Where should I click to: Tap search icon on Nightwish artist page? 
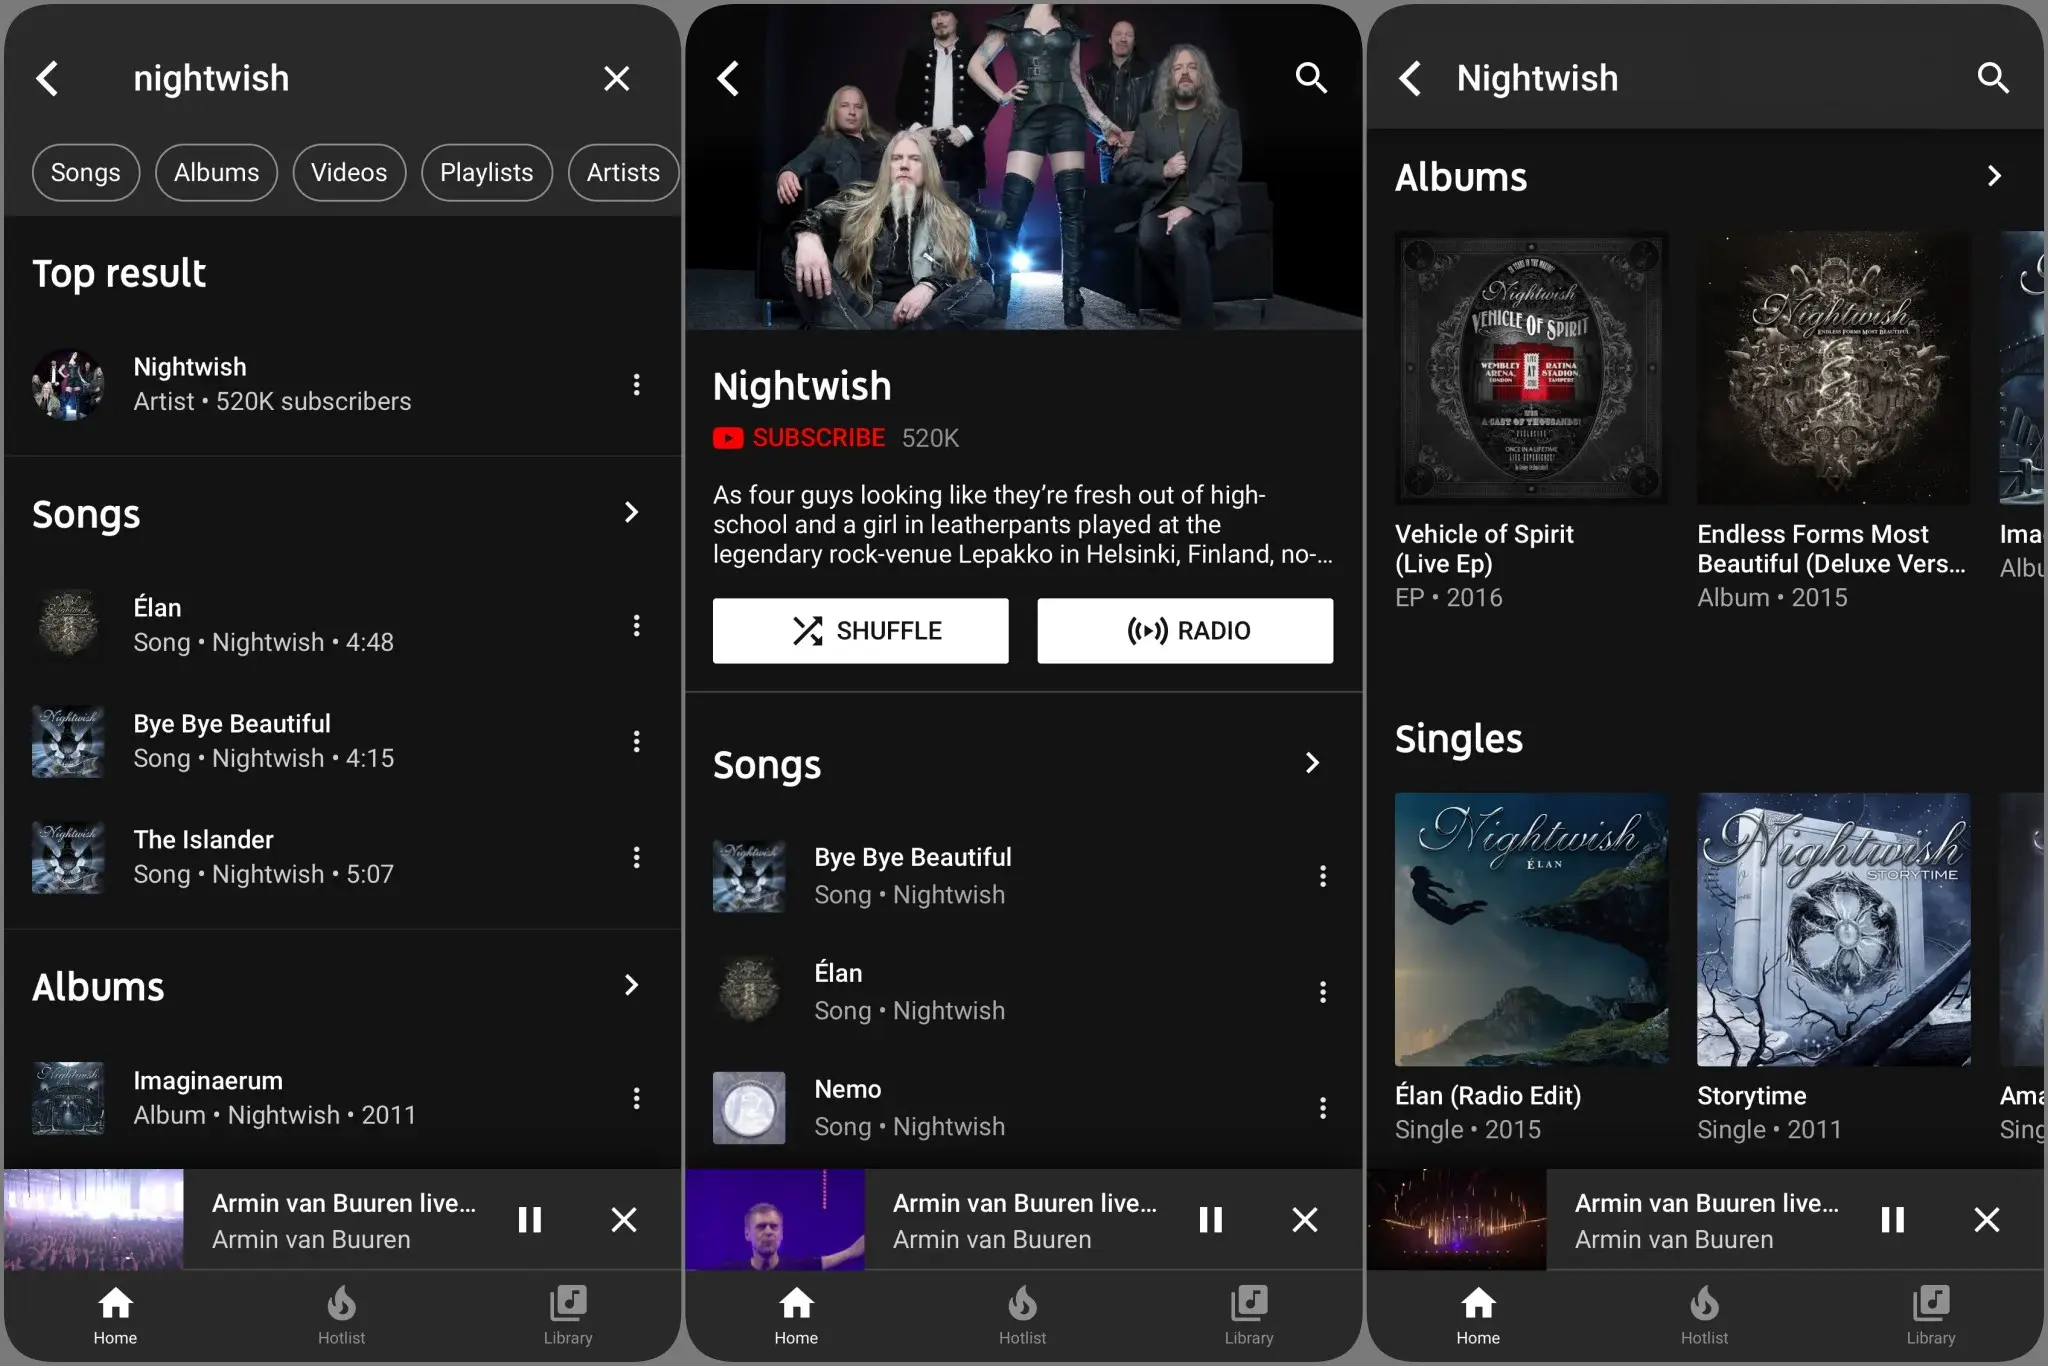pos(1311,78)
